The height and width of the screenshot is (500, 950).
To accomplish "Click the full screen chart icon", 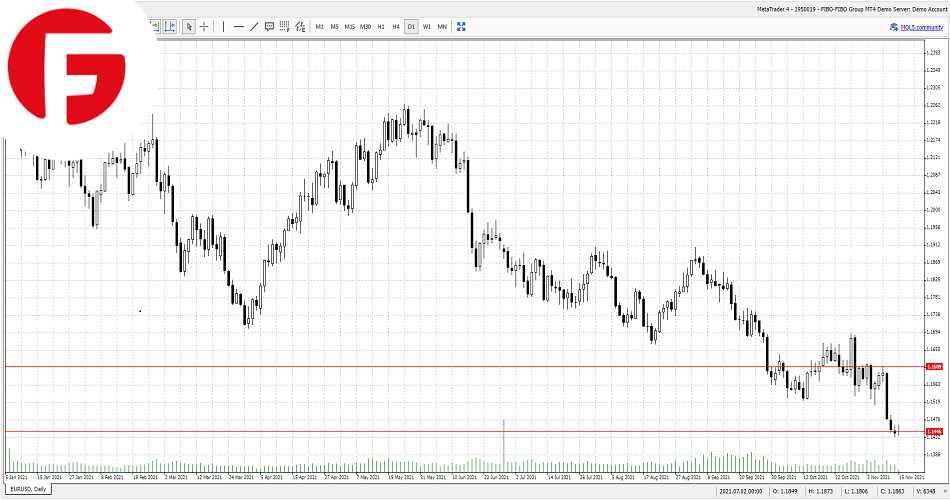I will coord(461,27).
